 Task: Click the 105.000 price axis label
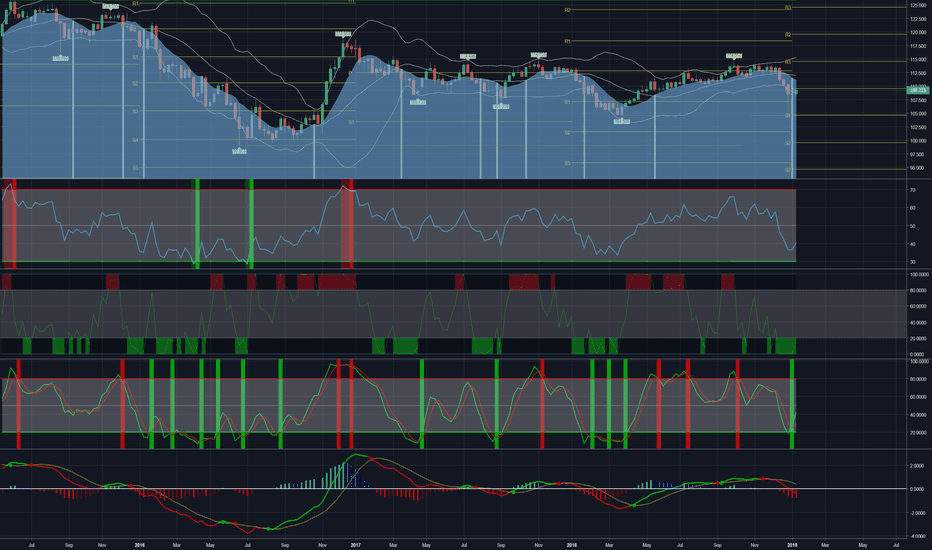[918, 114]
